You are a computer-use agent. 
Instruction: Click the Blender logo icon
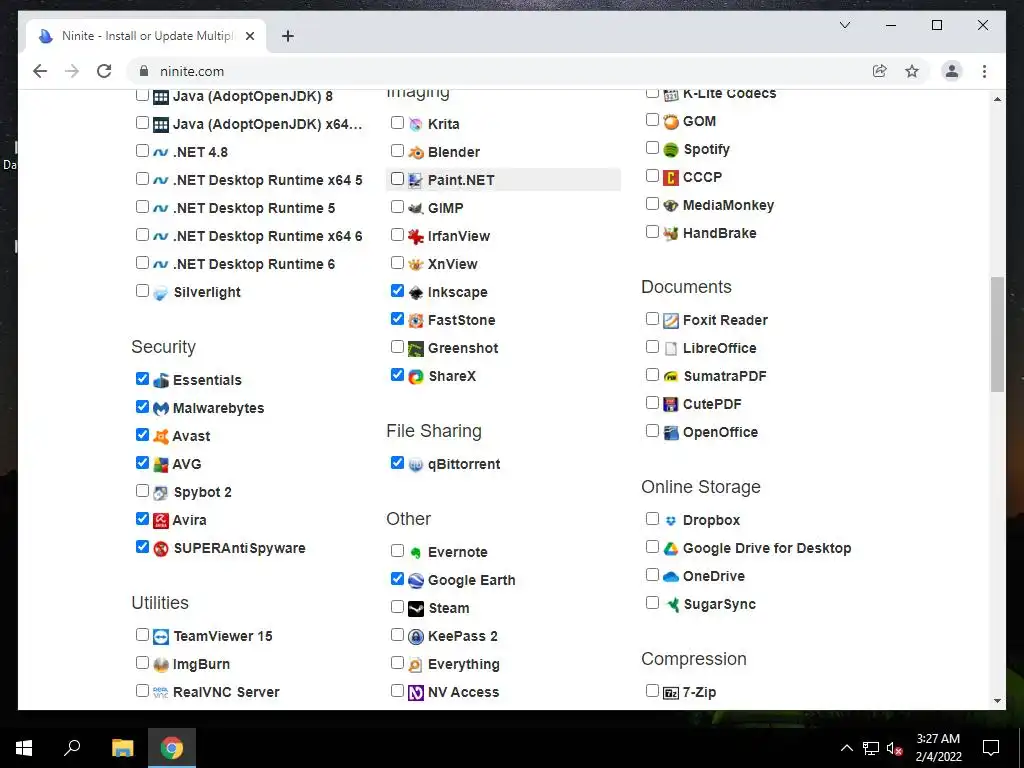pos(416,152)
